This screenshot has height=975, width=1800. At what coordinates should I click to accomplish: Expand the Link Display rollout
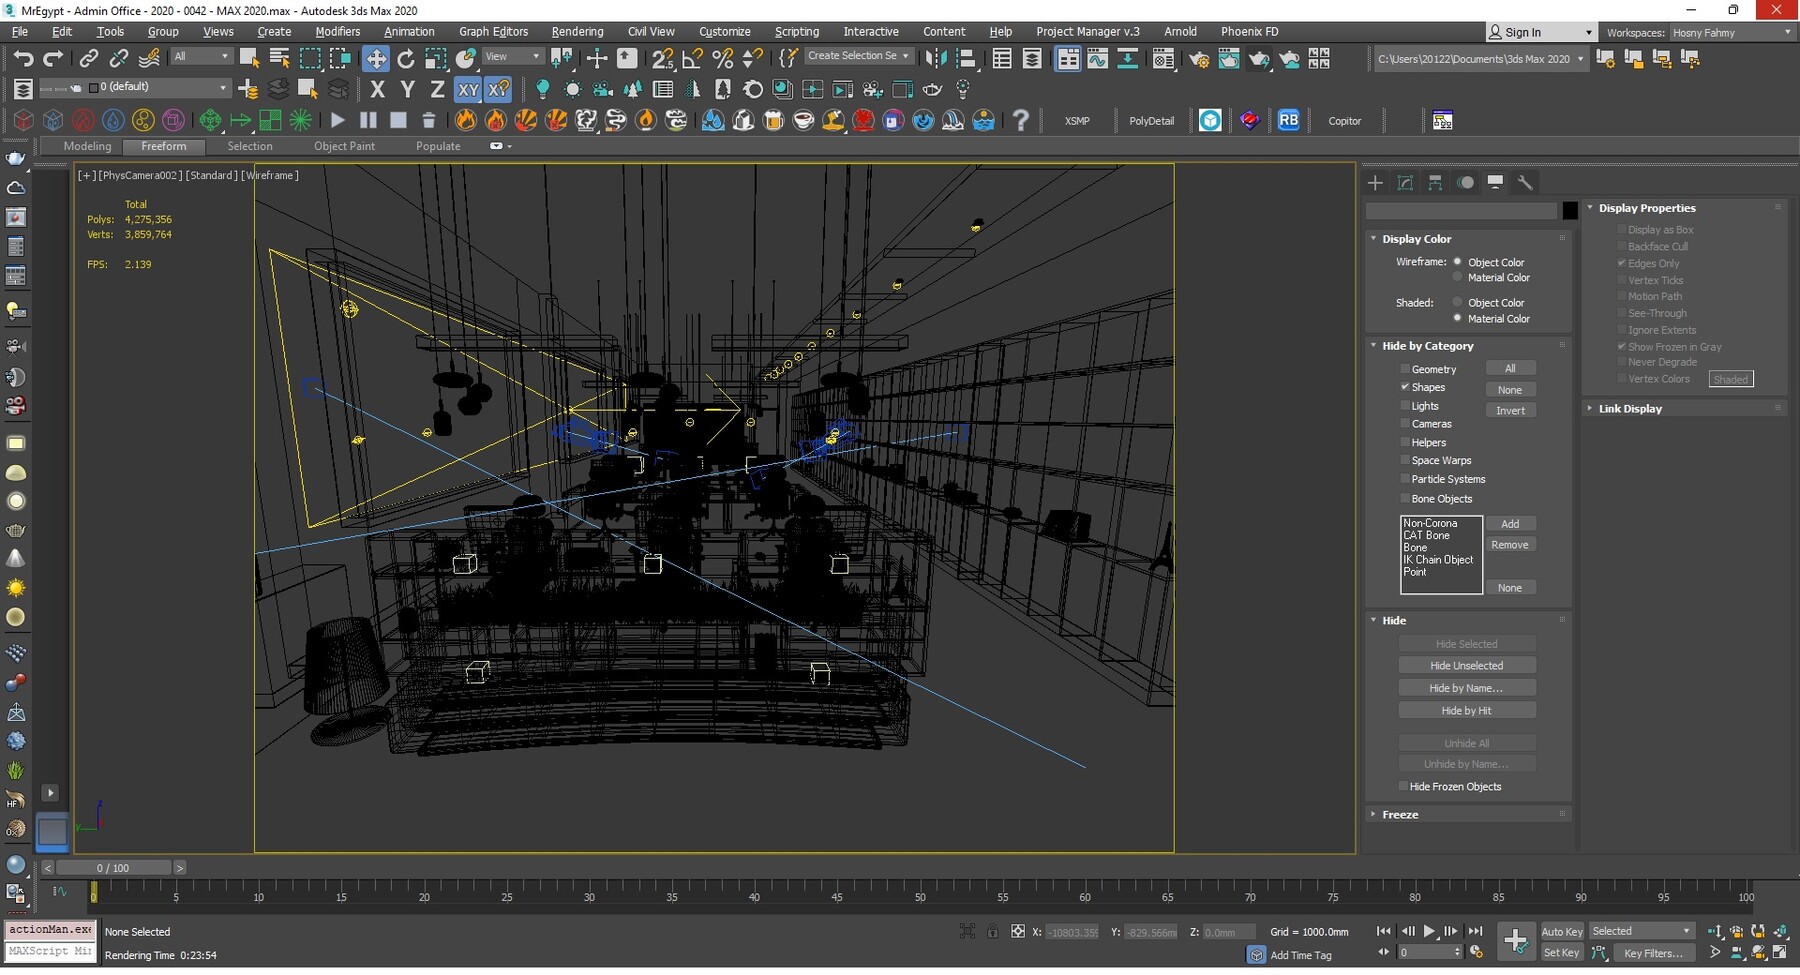[x=1629, y=409]
